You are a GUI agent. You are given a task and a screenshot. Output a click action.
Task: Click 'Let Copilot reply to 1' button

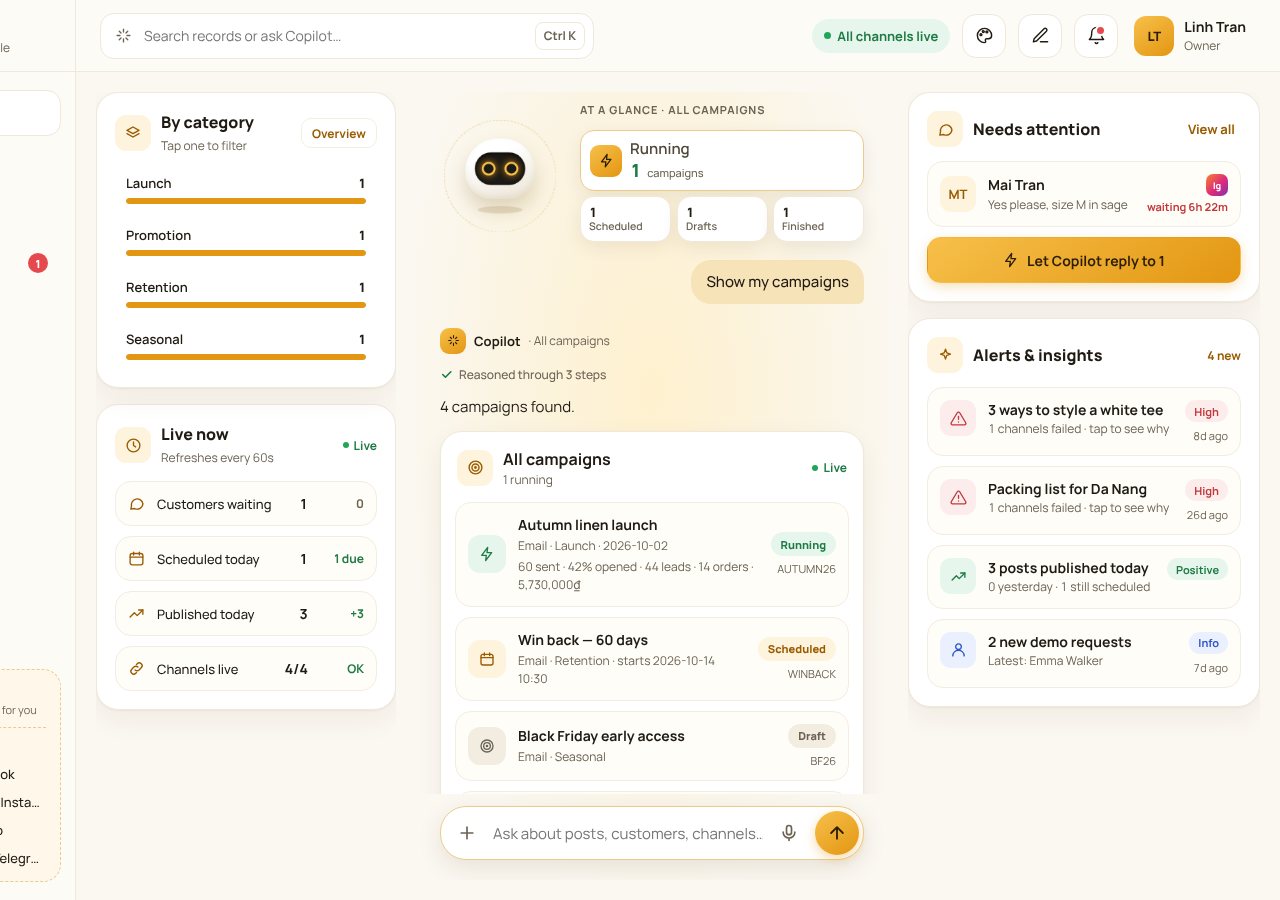coord(1084,261)
